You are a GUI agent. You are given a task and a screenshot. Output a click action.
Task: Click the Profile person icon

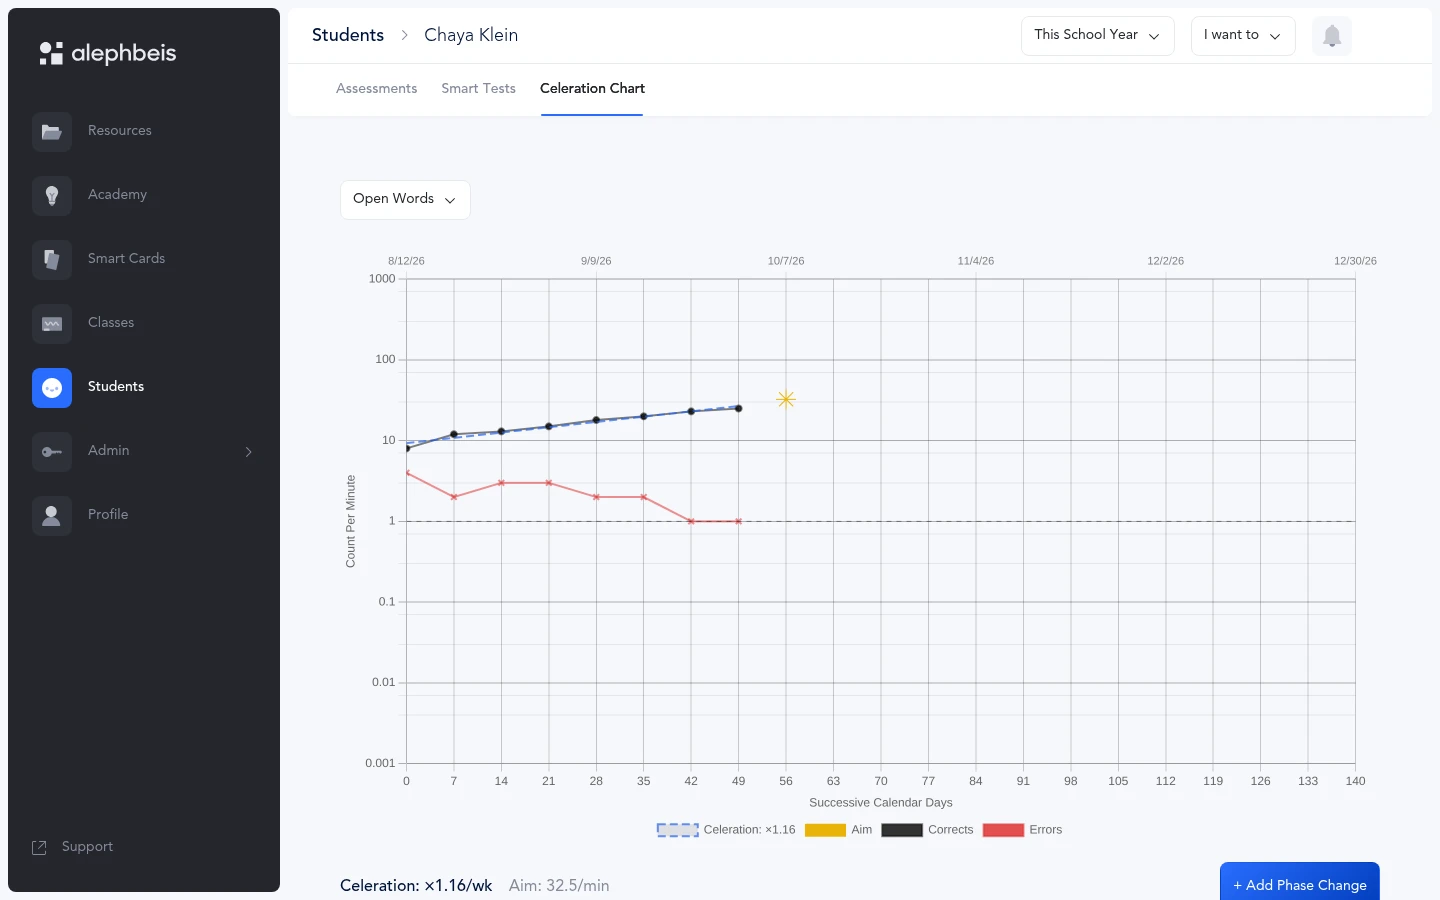point(52,516)
